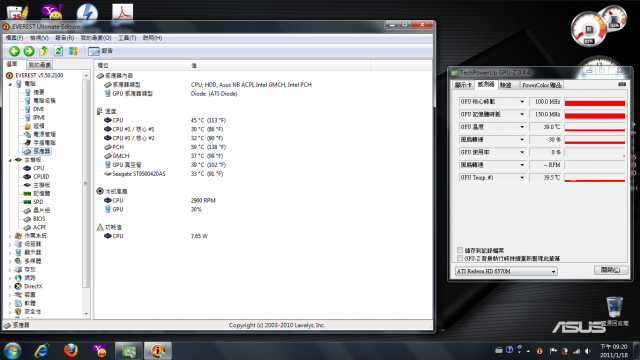
Task: Open the GPU temperature 39.0°C sensor dropdown
Action: click(522, 127)
